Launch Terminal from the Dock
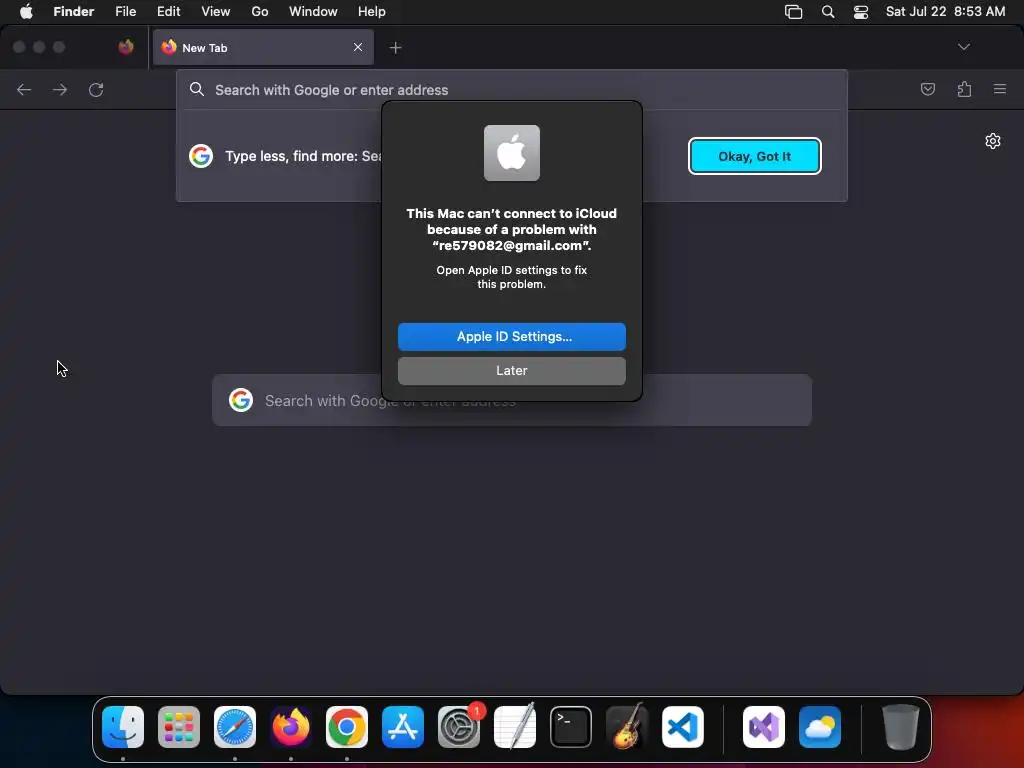1024x768 pixels. coord(571,727)
